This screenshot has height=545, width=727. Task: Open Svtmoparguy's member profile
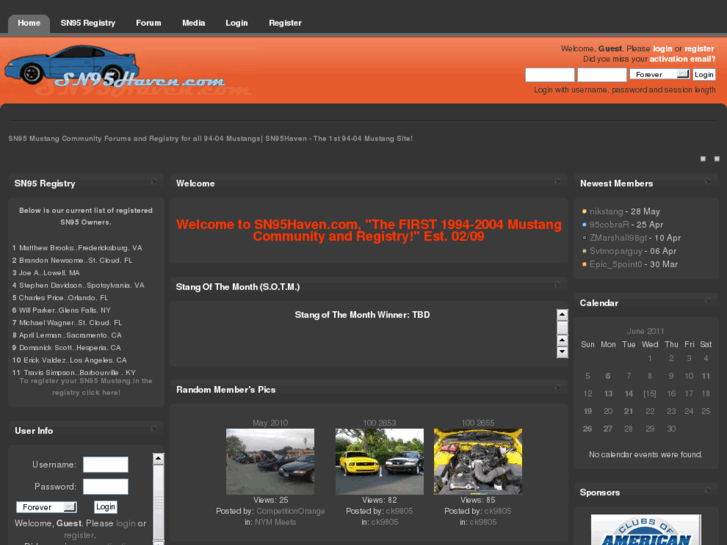[x=616, y=251]
